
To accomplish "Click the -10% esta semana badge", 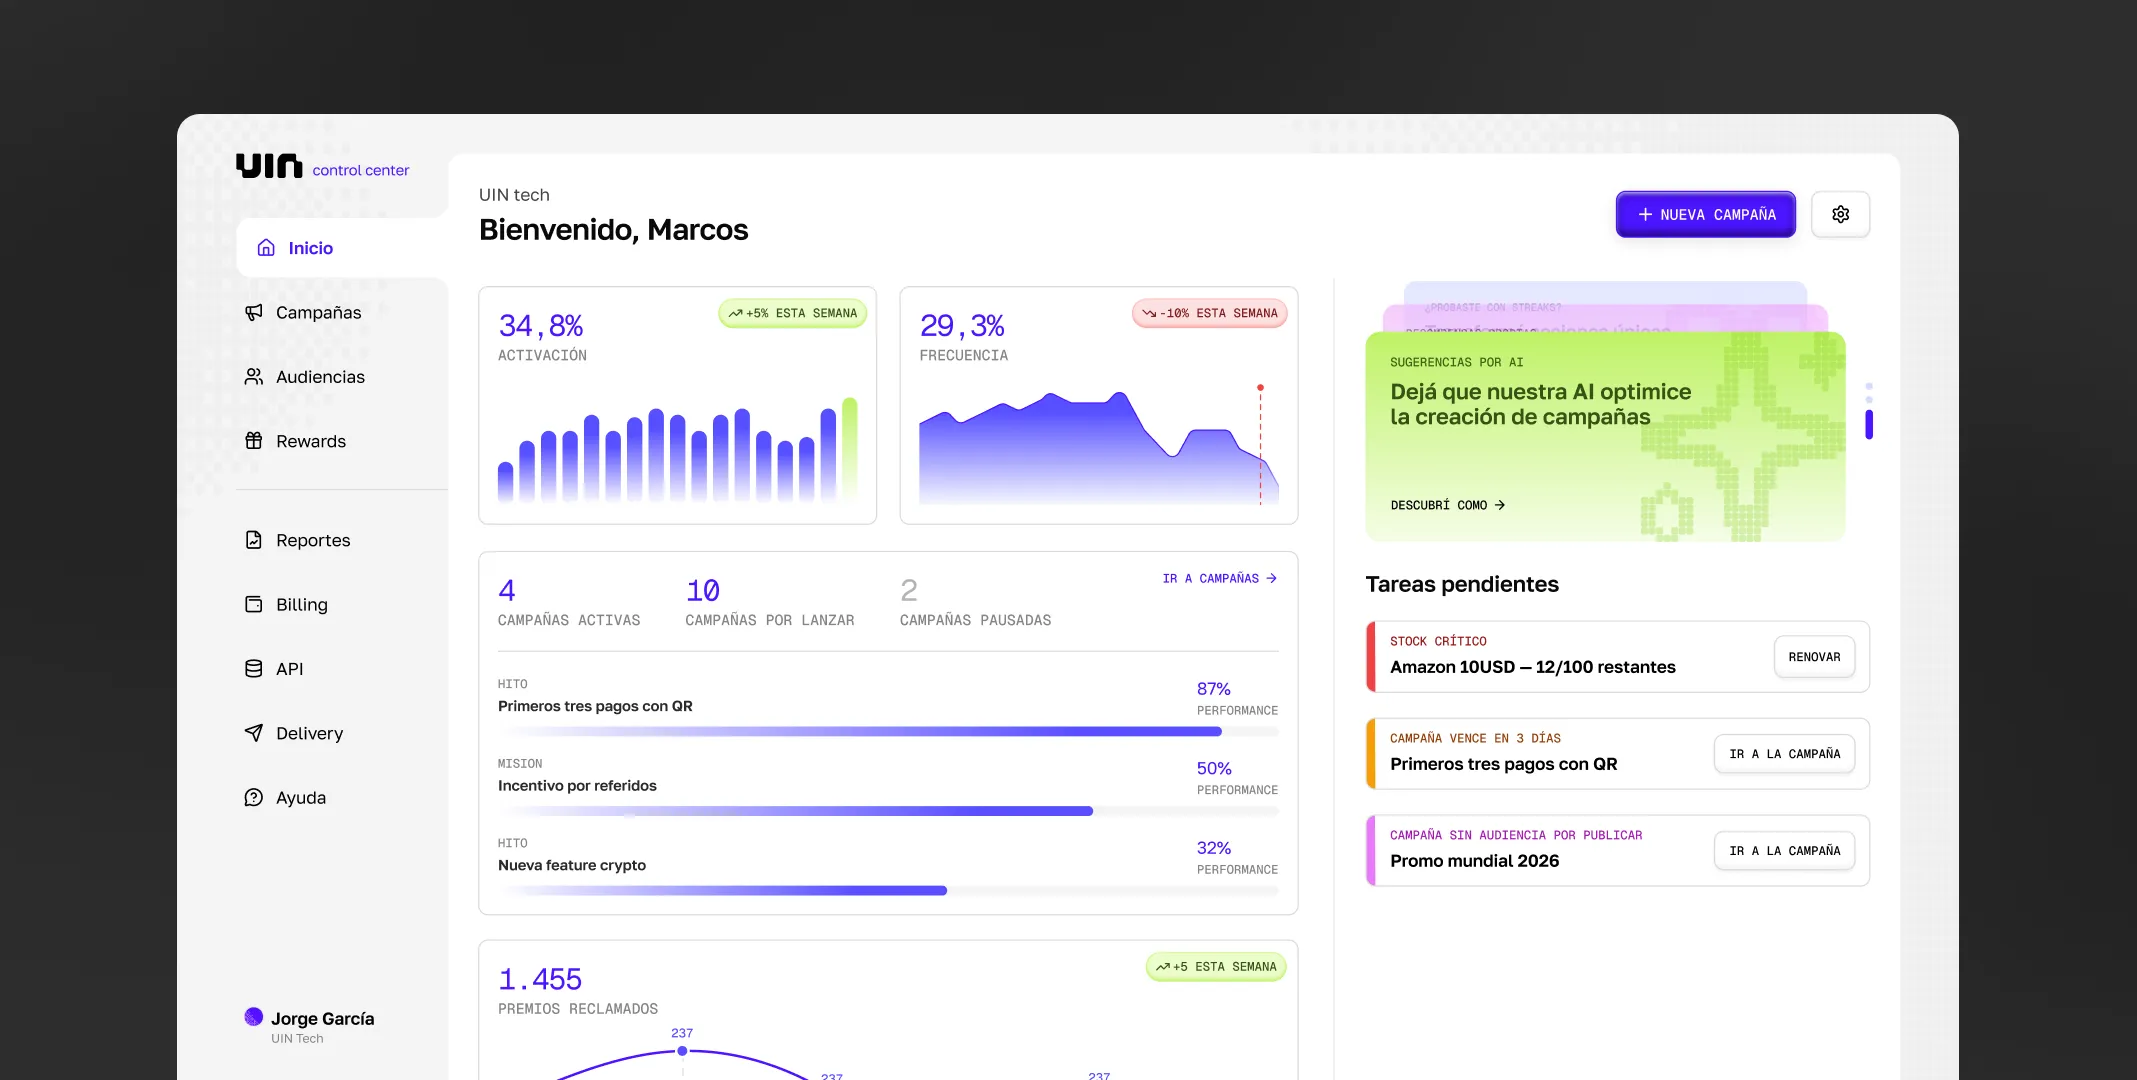I will [1210, 313].
